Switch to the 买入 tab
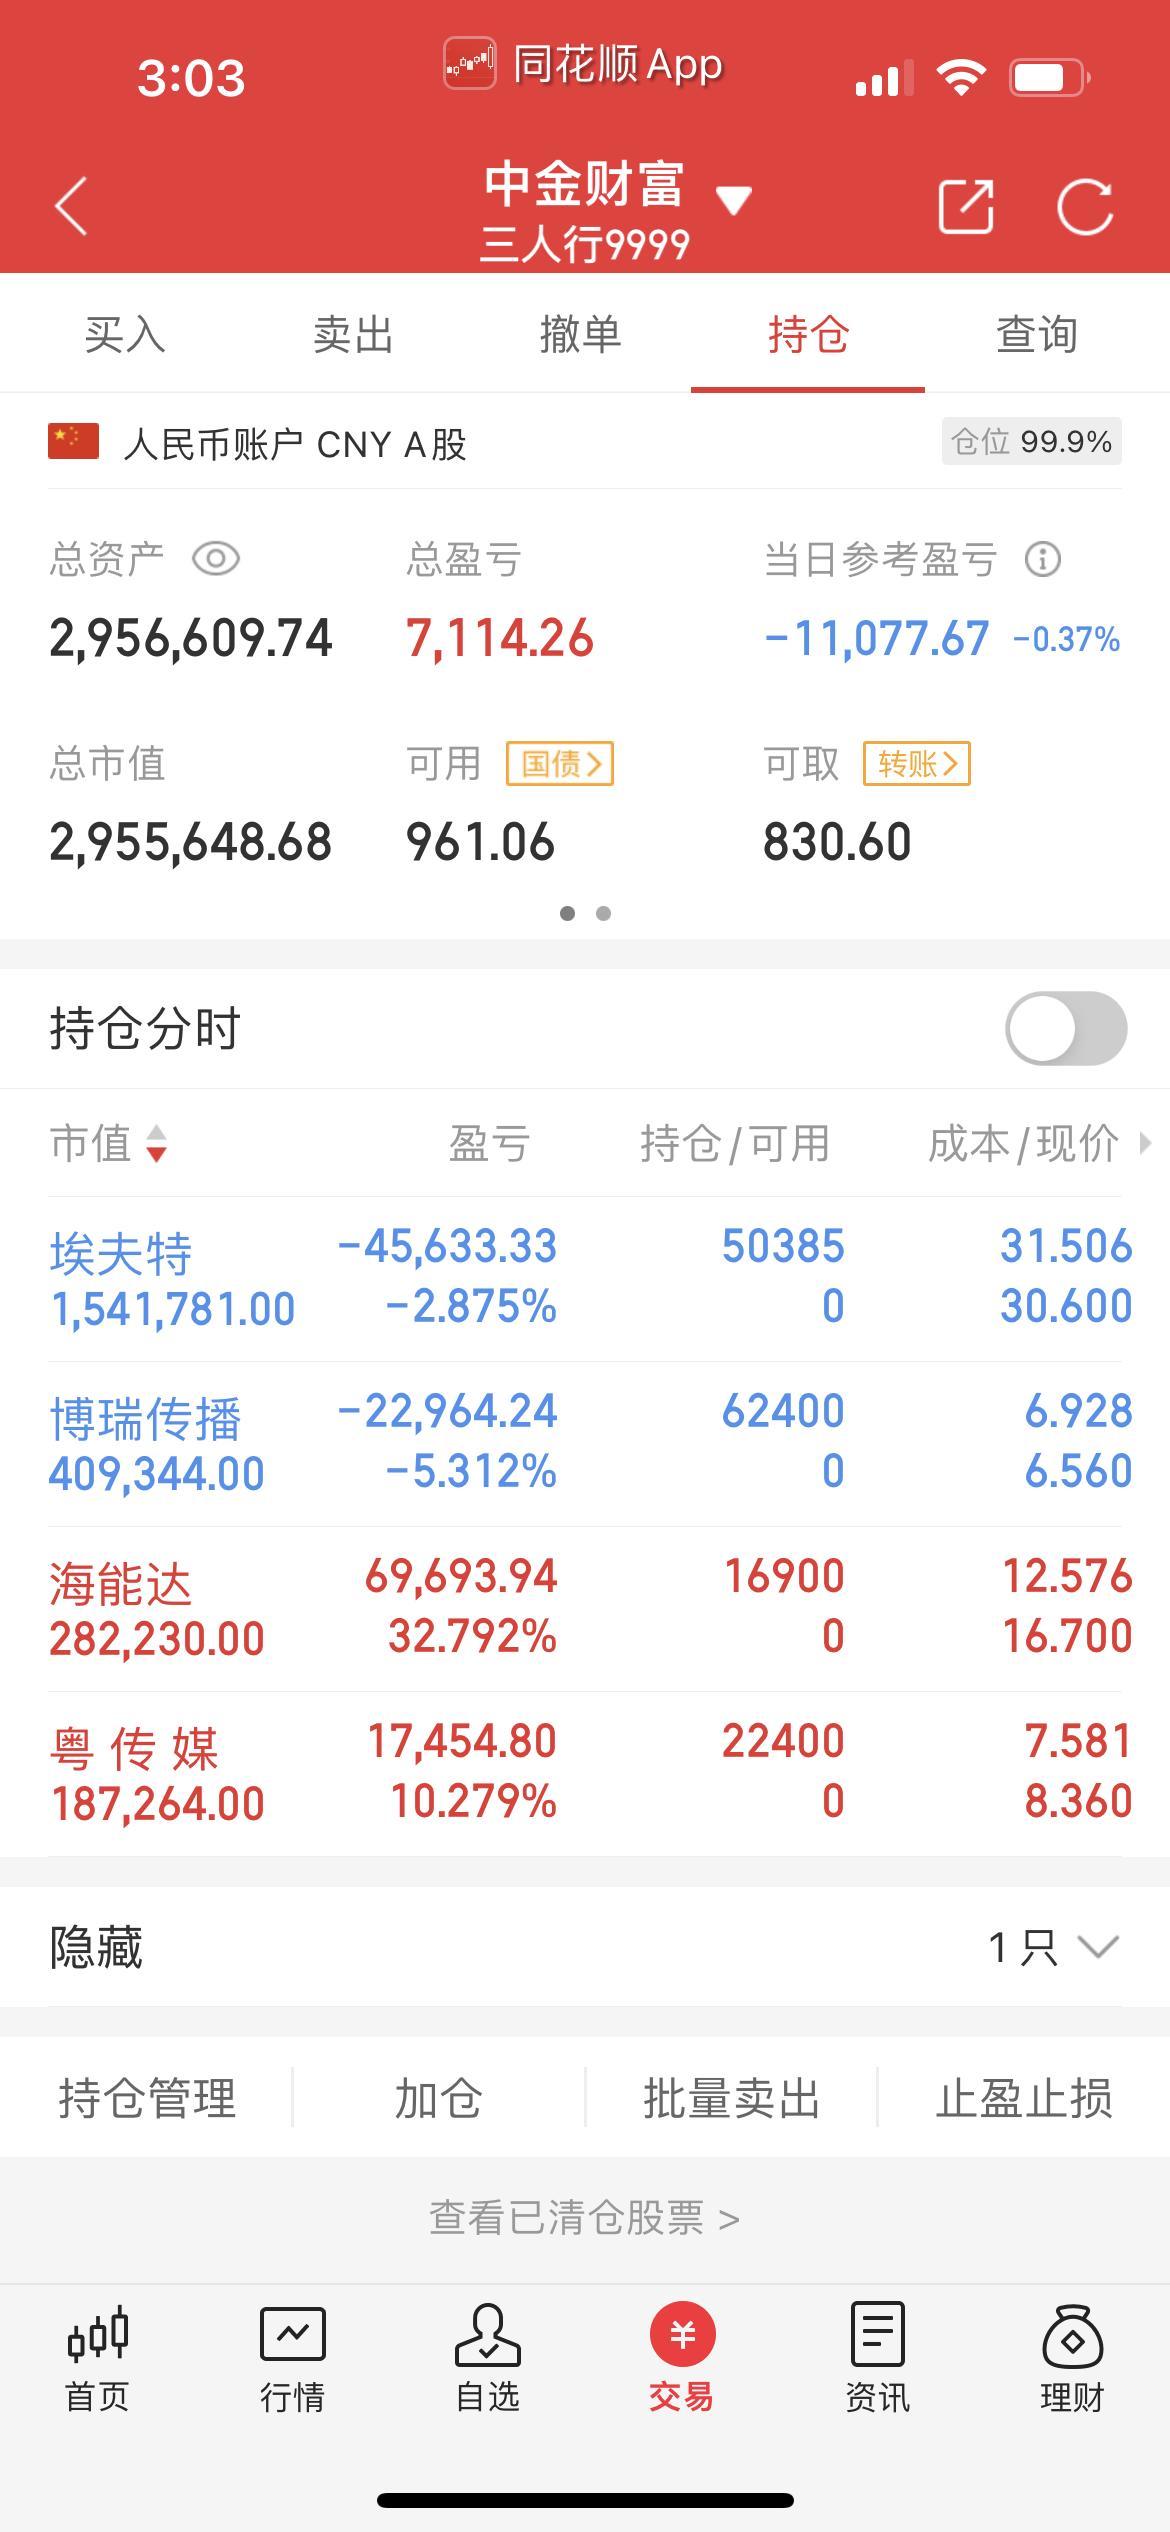The height and width of the screenshot is (2532, 1170). coord(125,334)
